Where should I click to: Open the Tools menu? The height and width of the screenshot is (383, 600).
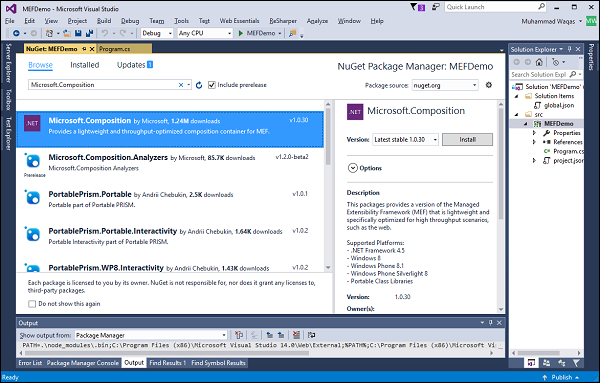pyautogui.click(x=181, y=21)
